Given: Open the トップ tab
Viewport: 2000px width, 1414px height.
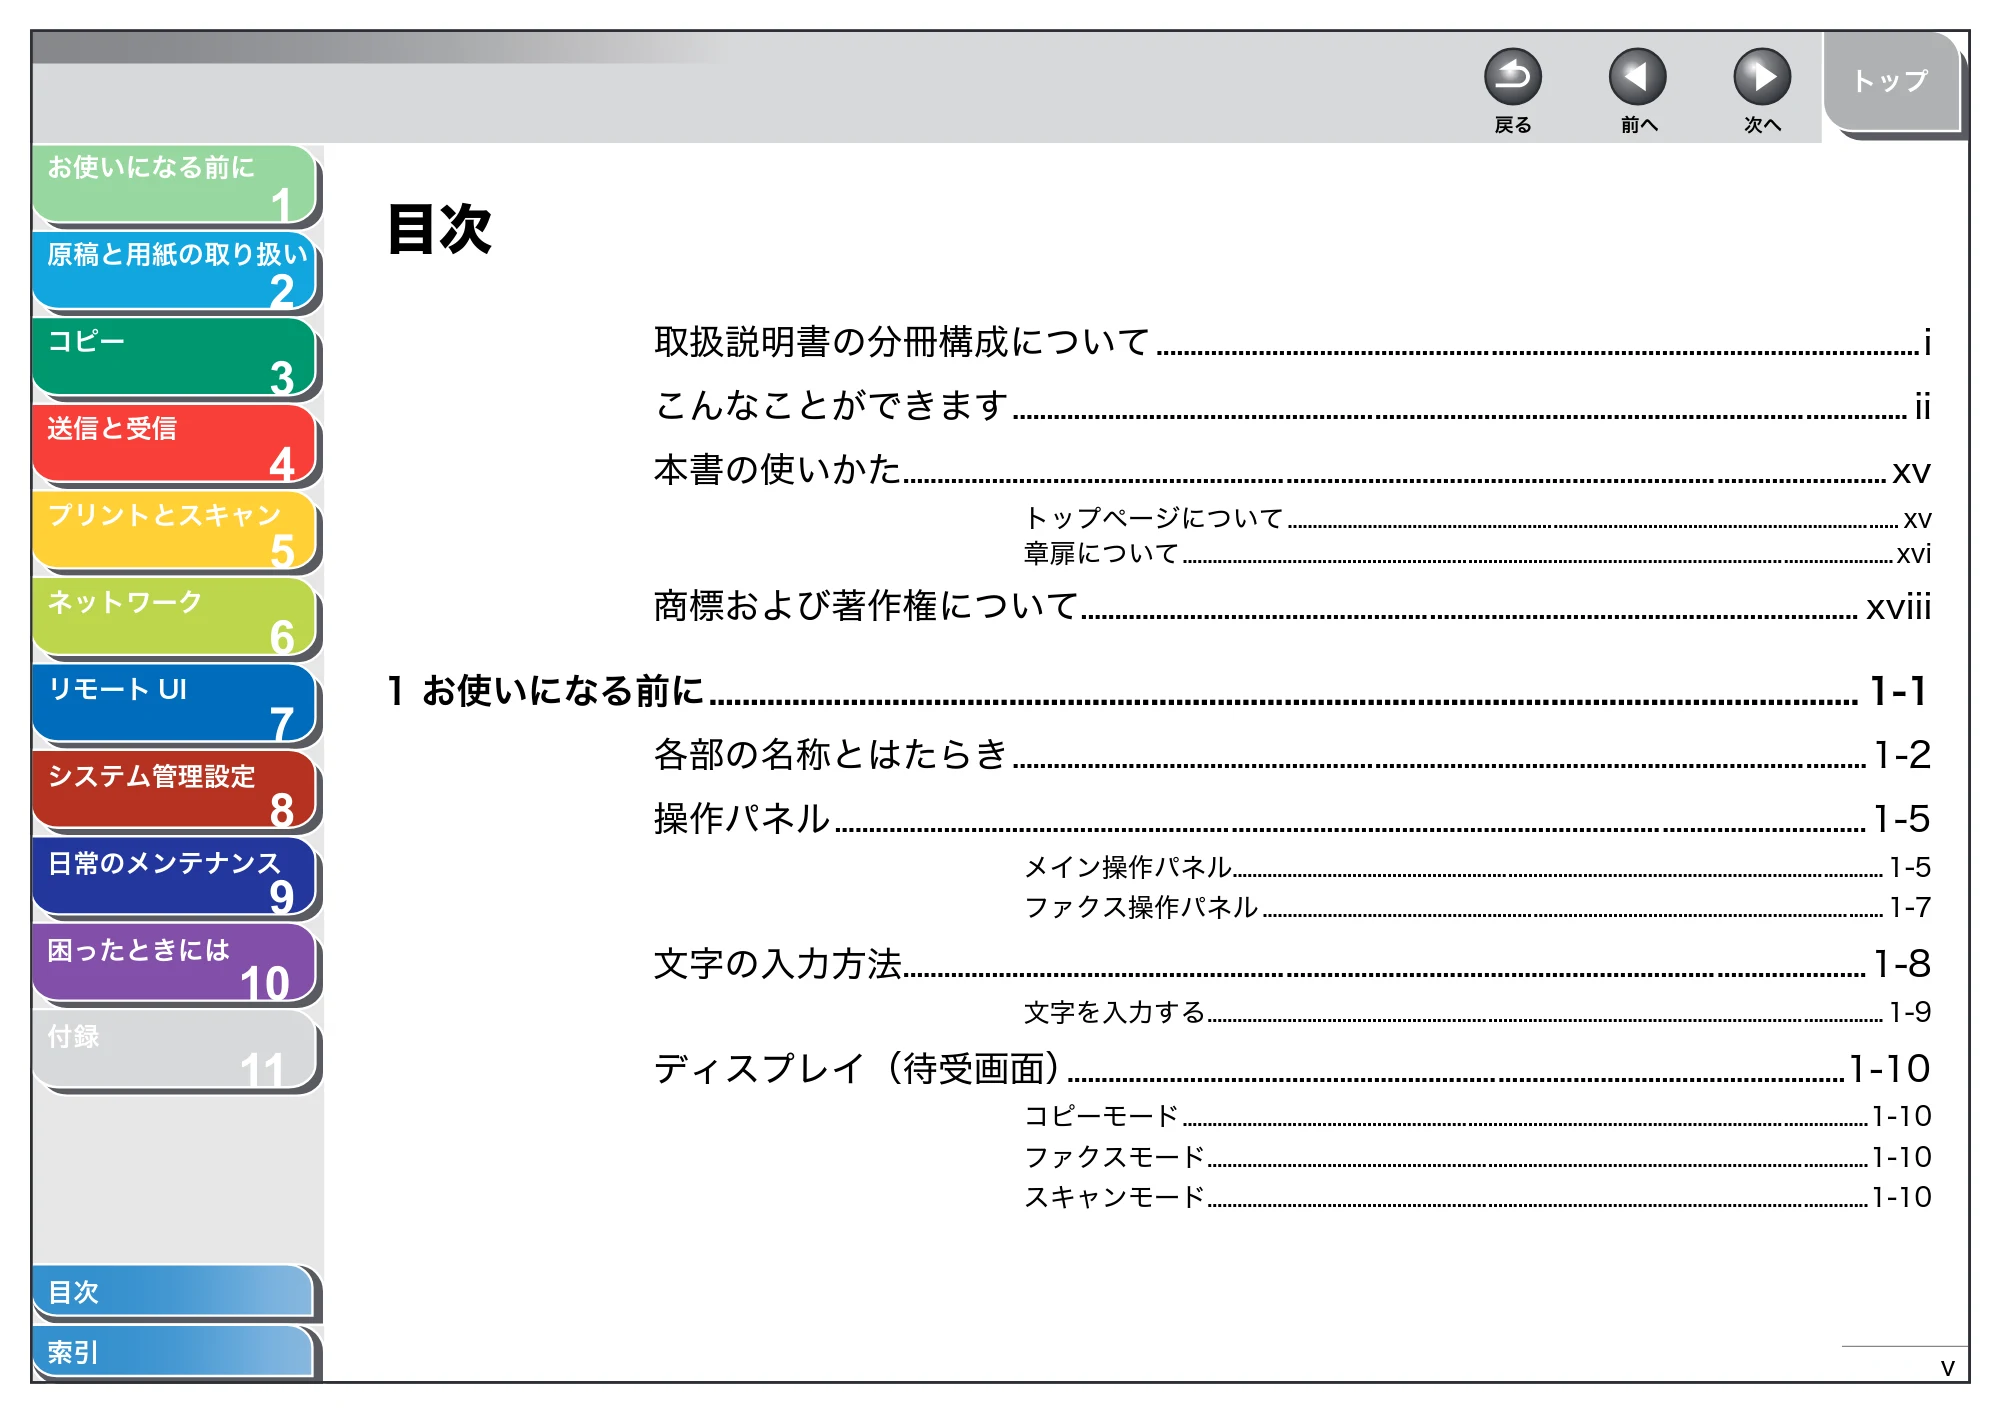Looking at the screenshot, I should (1891, 82).
